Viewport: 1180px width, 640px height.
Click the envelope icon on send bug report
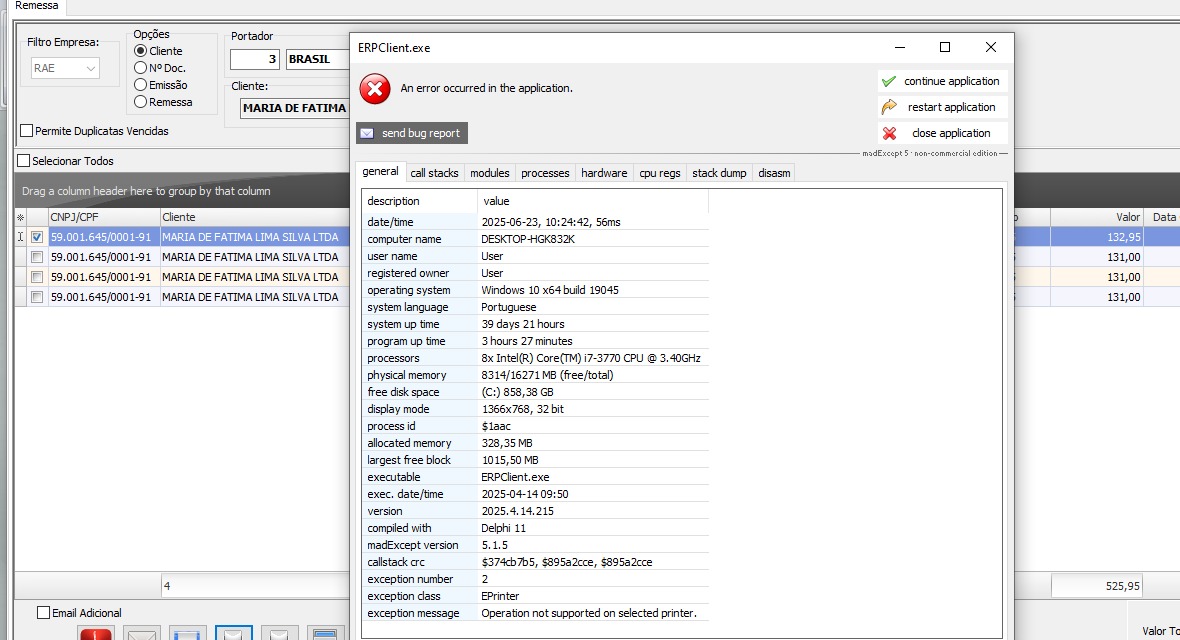(367, 133)
